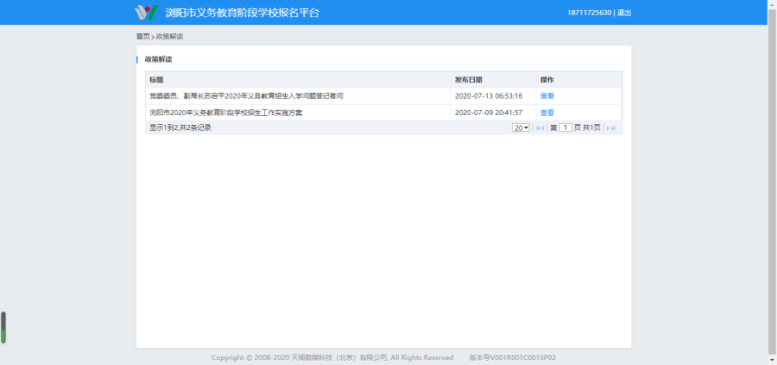Viewport: 777px width, 365px height.
Task: Click 退出 to log out
Action: [624, 13]
